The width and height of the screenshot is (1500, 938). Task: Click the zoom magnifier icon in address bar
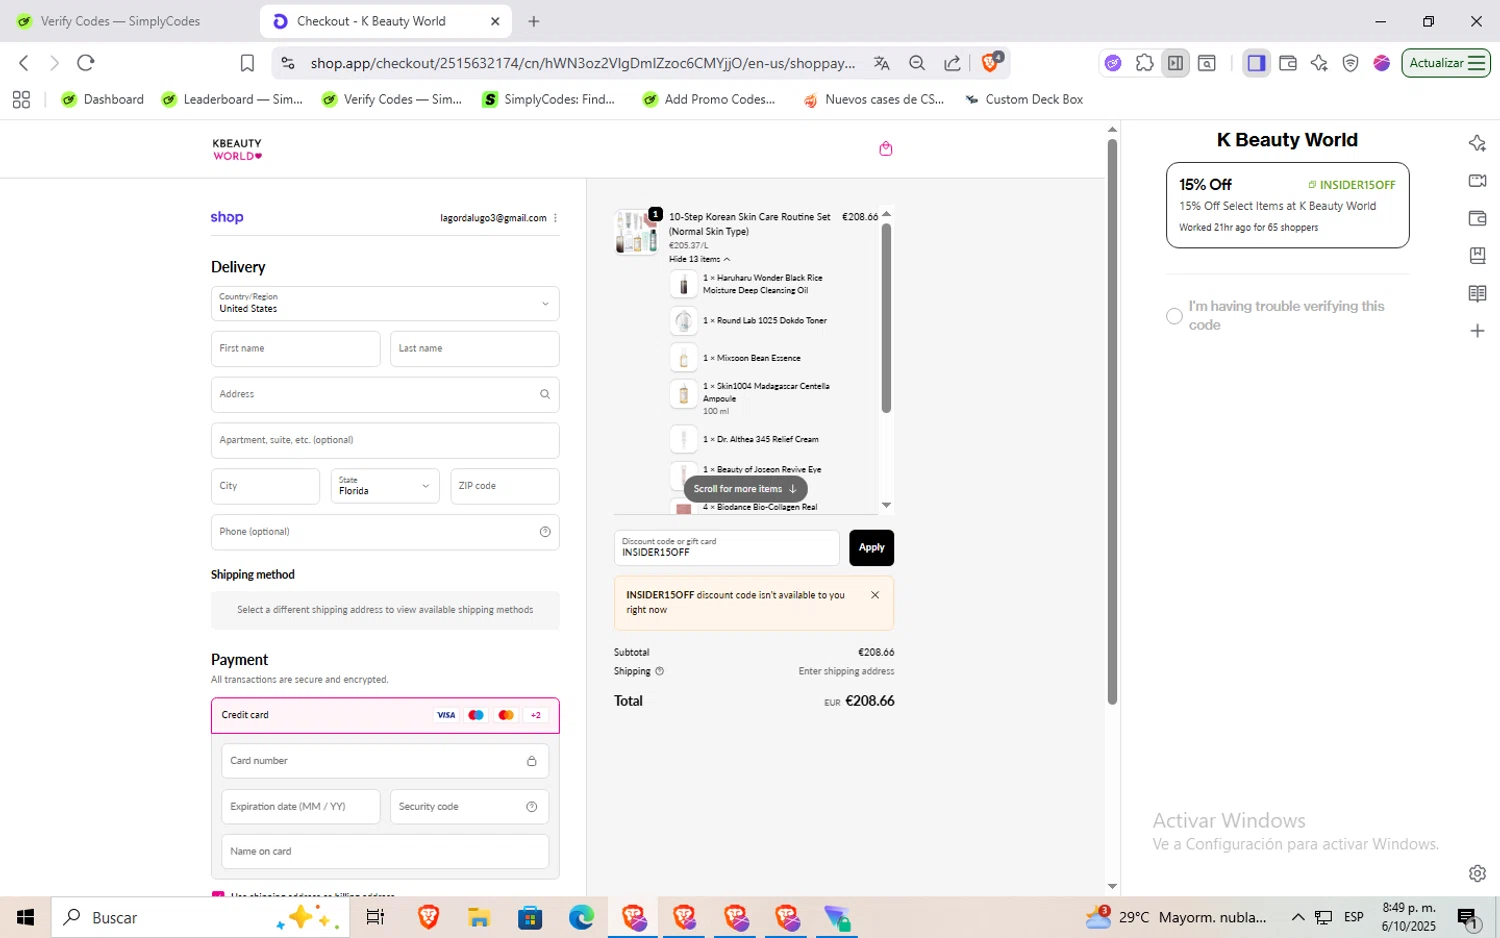click(917, 63)
